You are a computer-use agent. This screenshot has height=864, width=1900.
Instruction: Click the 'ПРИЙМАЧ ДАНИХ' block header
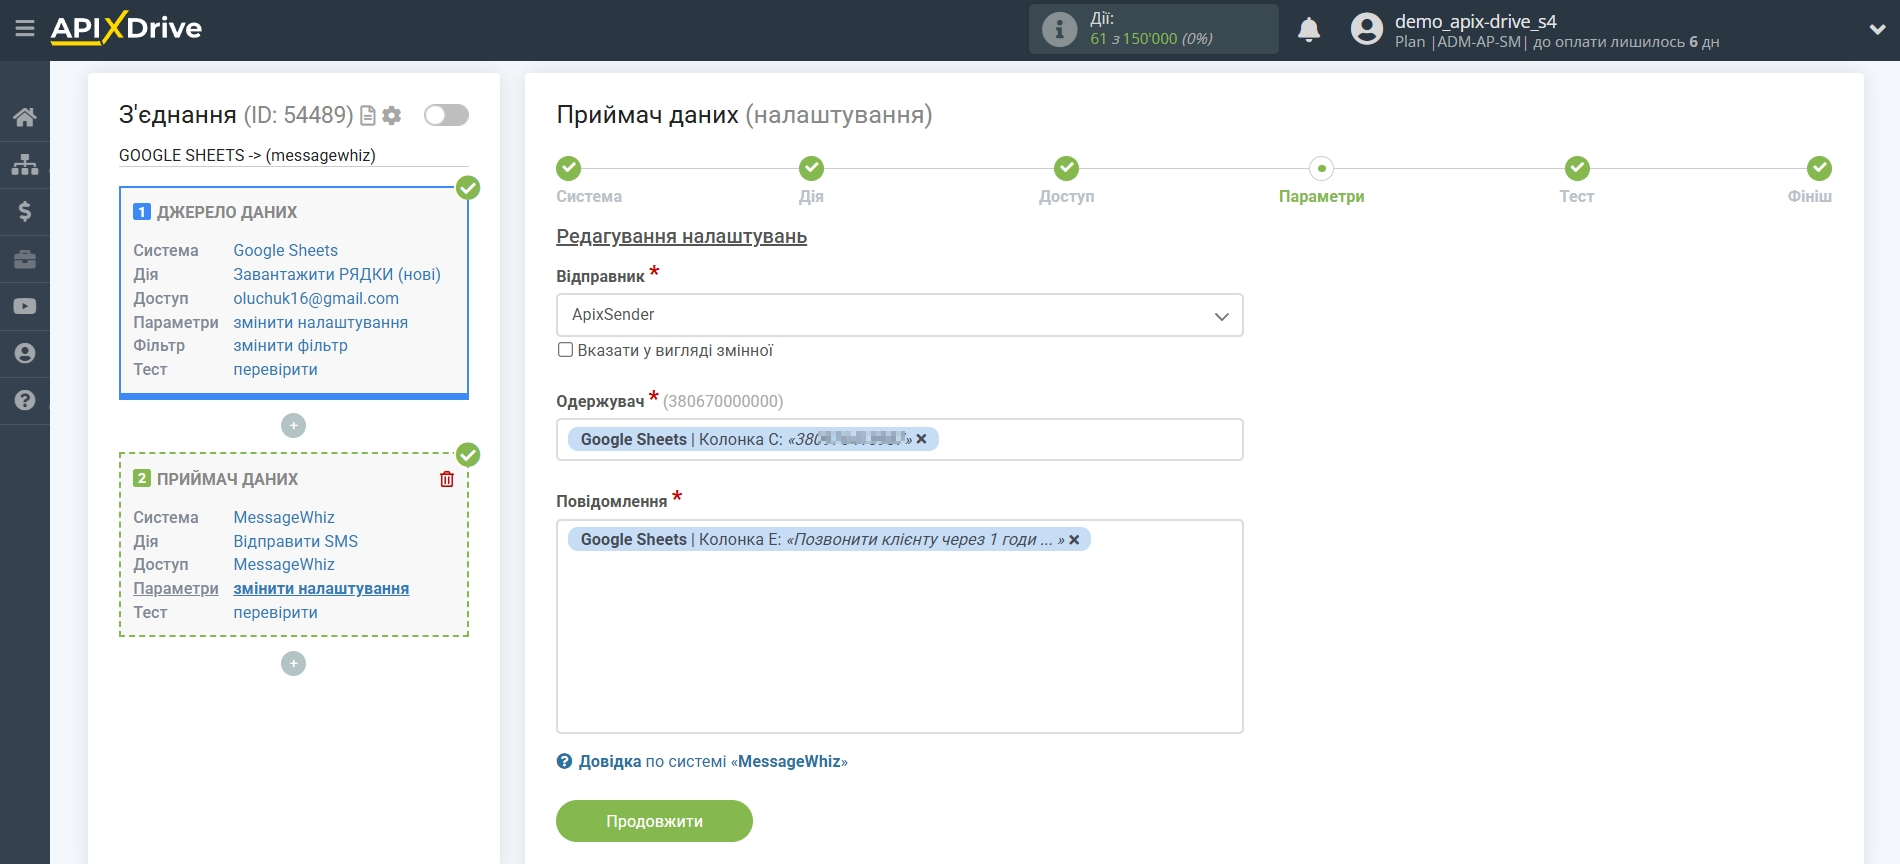227,479
